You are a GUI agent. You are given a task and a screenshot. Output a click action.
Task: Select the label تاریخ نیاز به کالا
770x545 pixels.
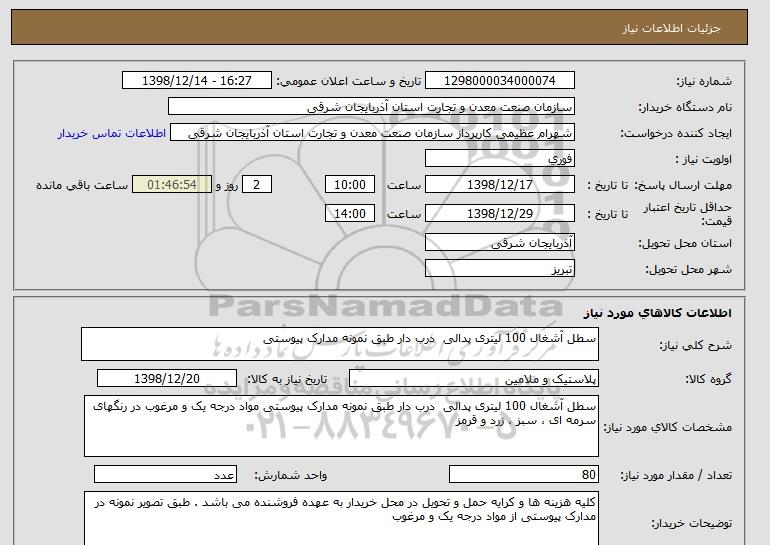coord(287,379)
